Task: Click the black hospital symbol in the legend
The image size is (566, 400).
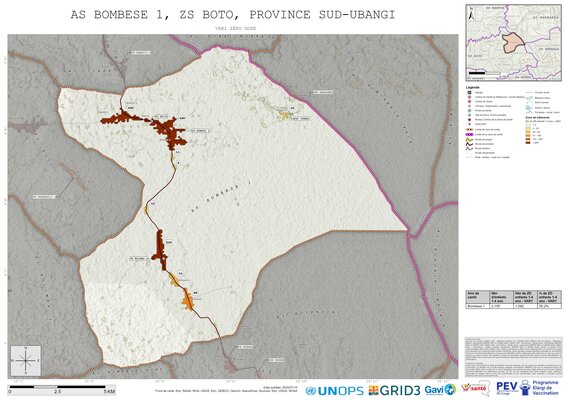Action: tap(469, 92)
